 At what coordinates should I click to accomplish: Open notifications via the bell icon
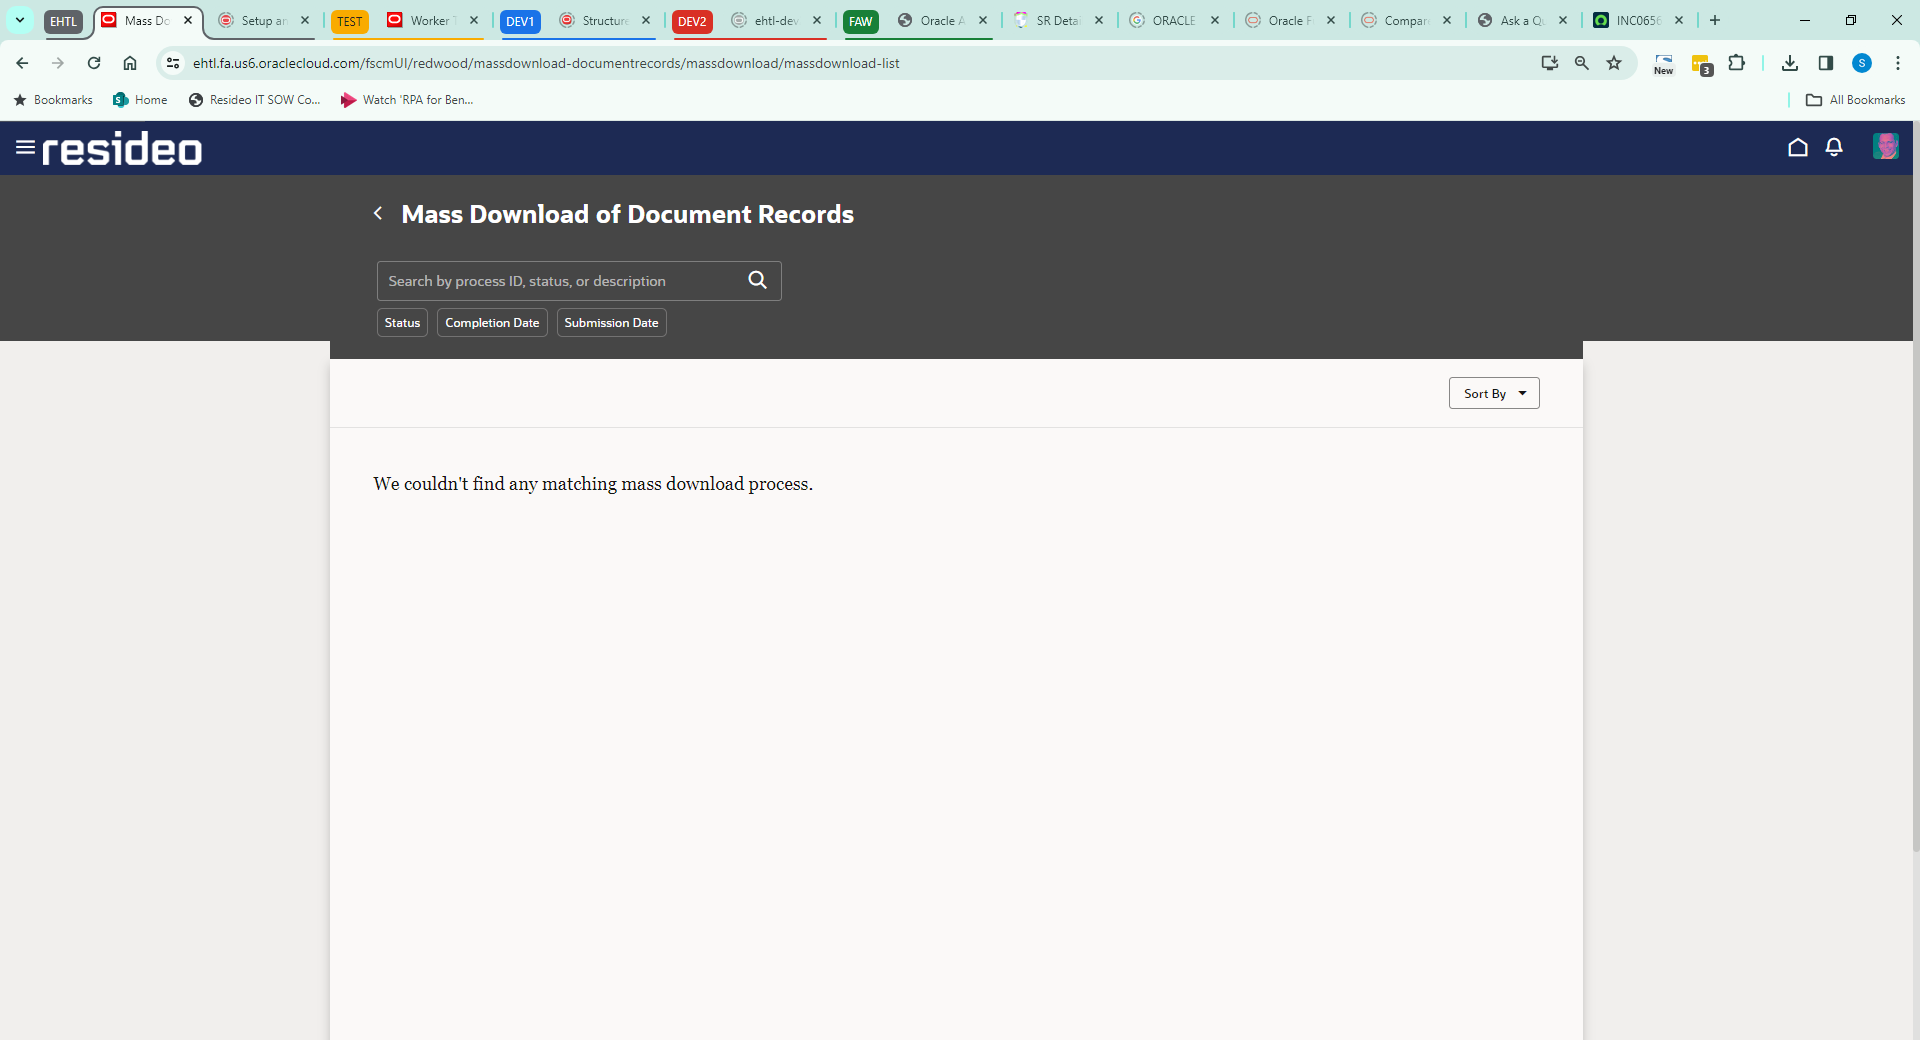[x=1834, y=147]
